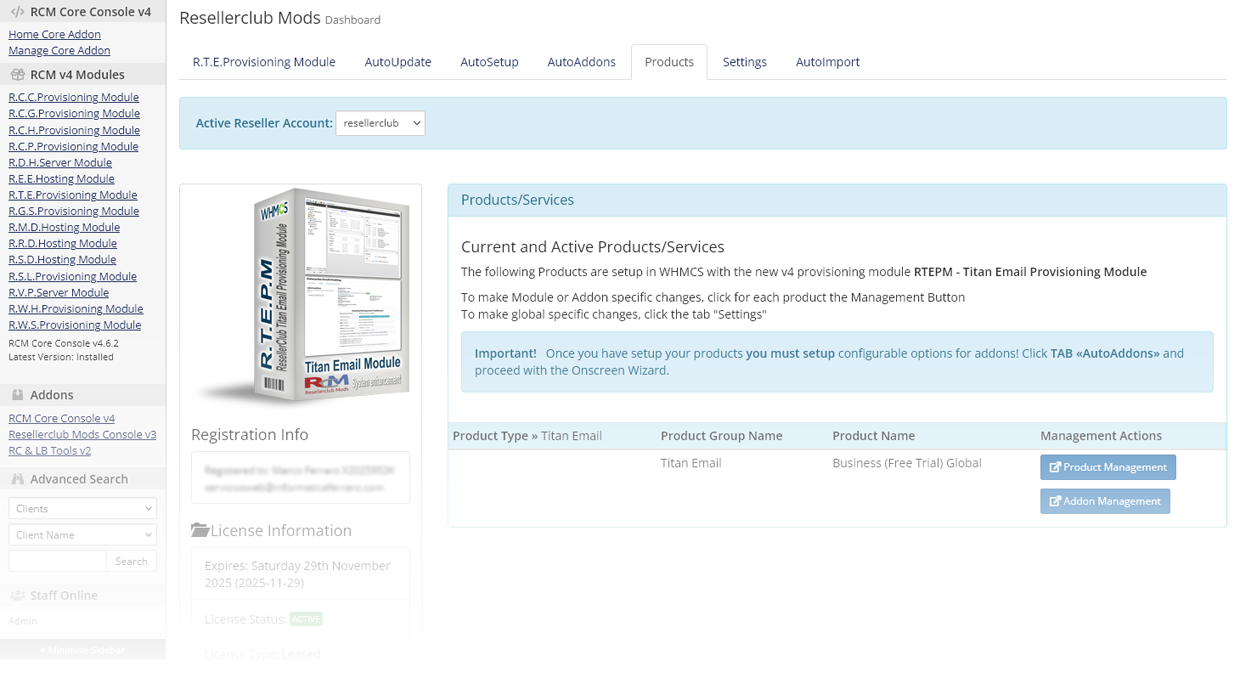Viewport: 1240px width, 678px height.
Task: Click the Addon Management button
Action: (1105, 501)
